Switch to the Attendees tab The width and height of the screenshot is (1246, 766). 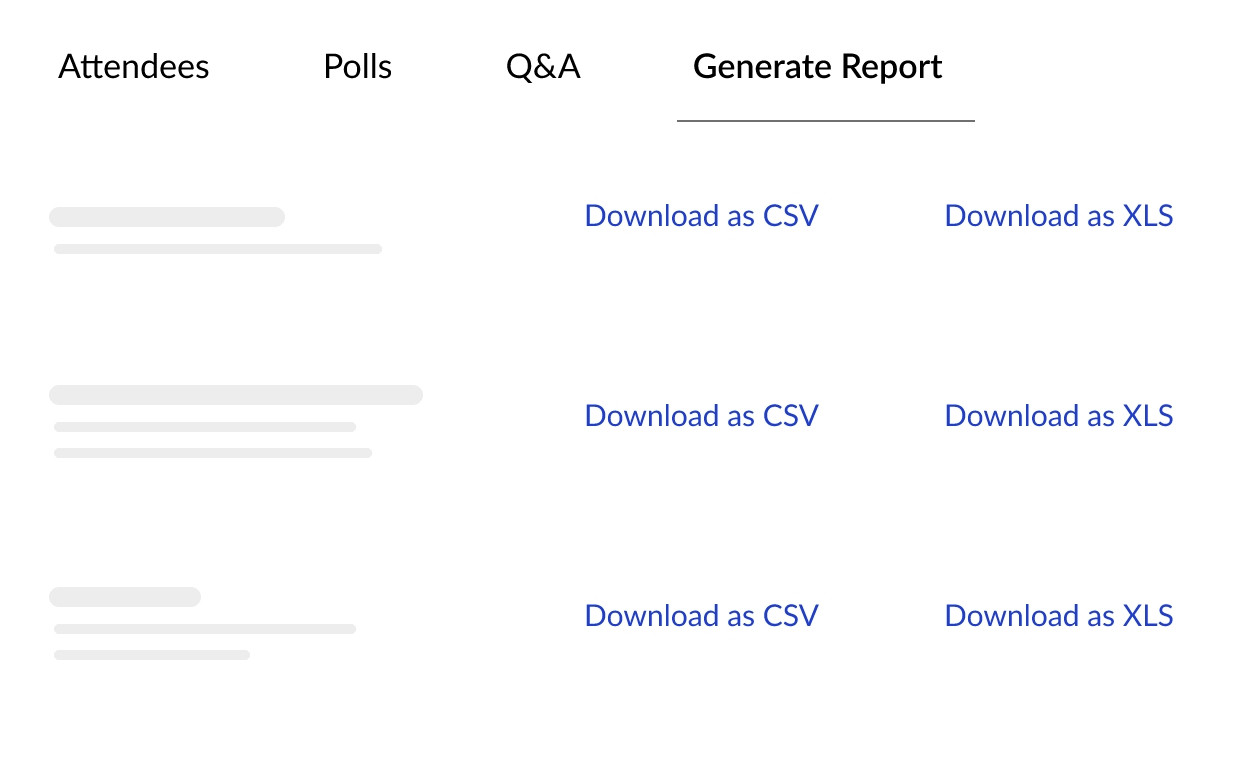click(134, 67)
